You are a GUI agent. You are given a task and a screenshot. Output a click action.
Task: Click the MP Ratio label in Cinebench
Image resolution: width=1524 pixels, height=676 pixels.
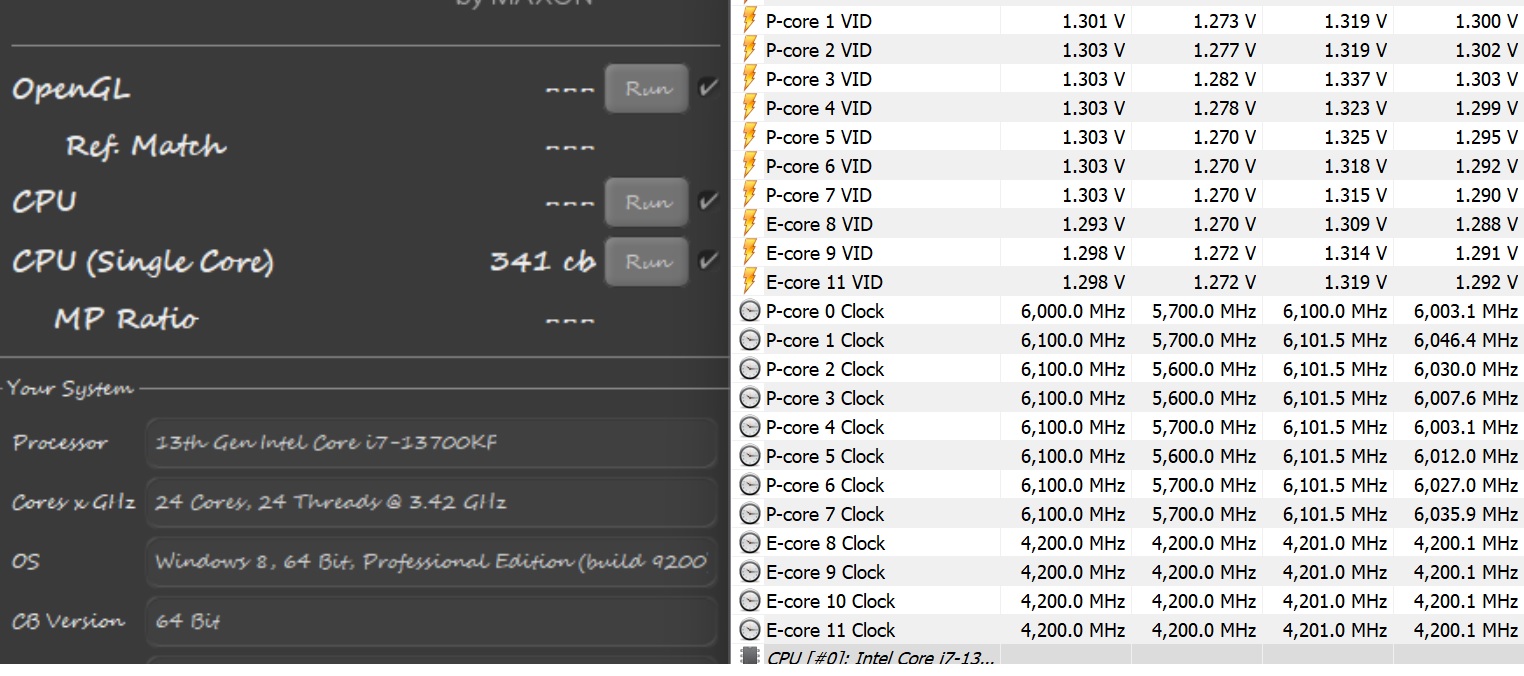tap(126, 319)
